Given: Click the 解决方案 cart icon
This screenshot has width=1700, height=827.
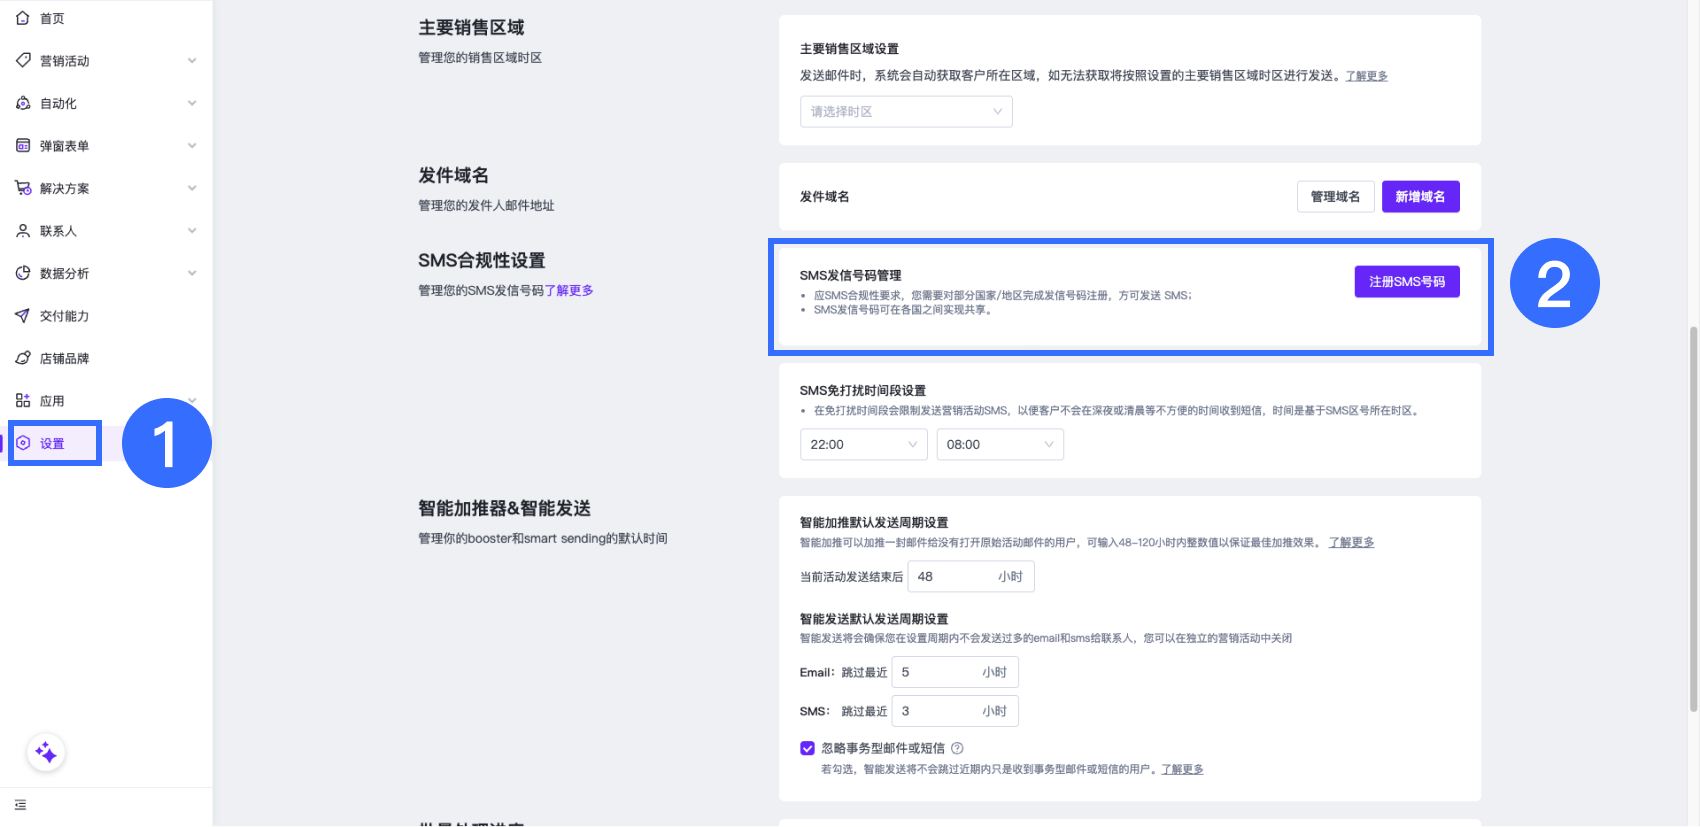Looking at the screenshot, I should pyautogui.click(x=23, y=188).
